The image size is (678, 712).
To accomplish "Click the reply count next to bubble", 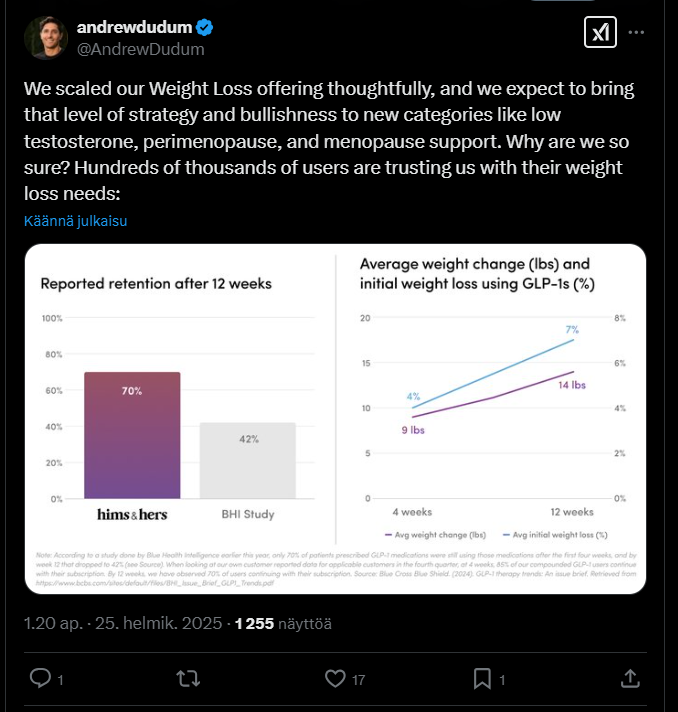I will [x=60, y=680].
